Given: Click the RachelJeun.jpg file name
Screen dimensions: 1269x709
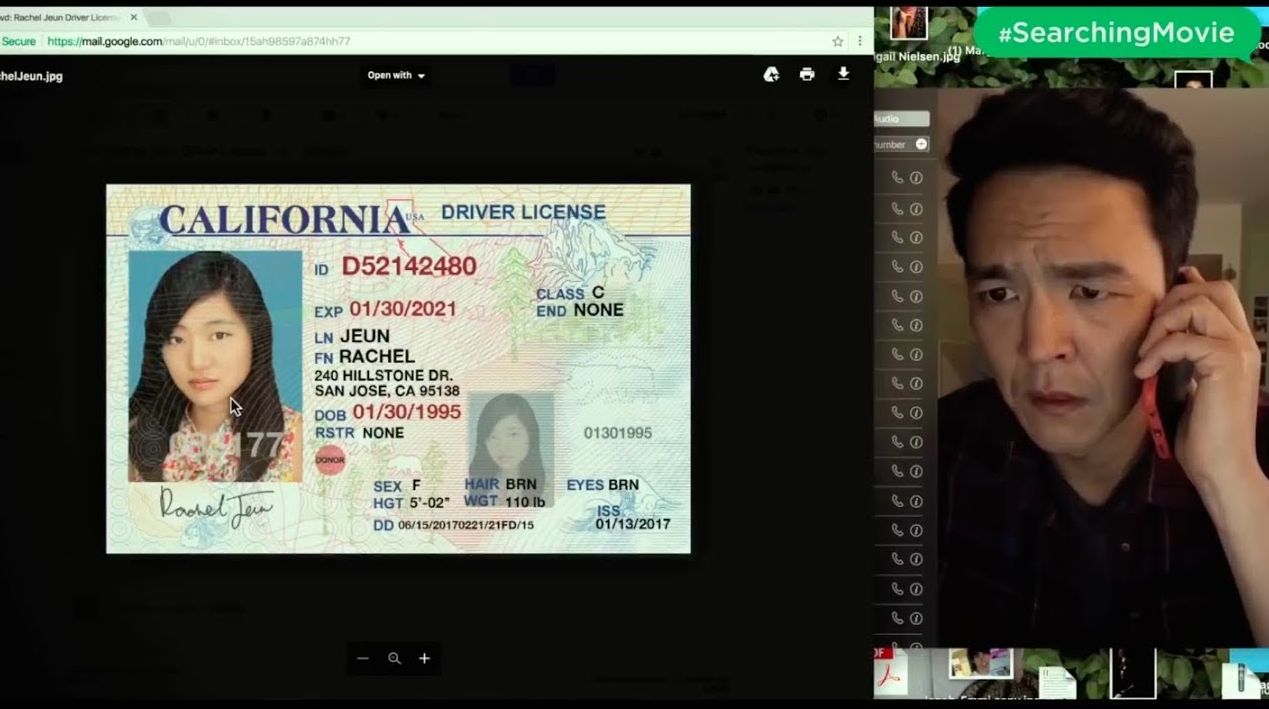Looking at the screenshot, I should 31,76.
